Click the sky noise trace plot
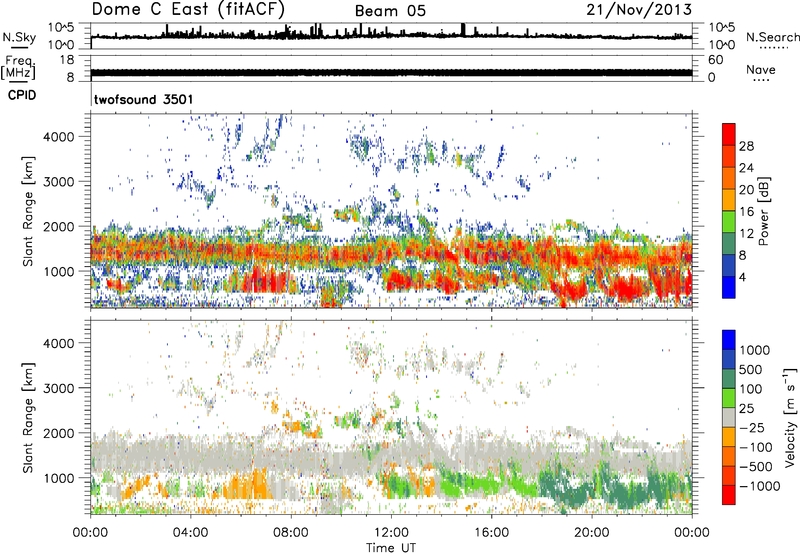Viewport: 800px width, 554px height. coord(391,36)
